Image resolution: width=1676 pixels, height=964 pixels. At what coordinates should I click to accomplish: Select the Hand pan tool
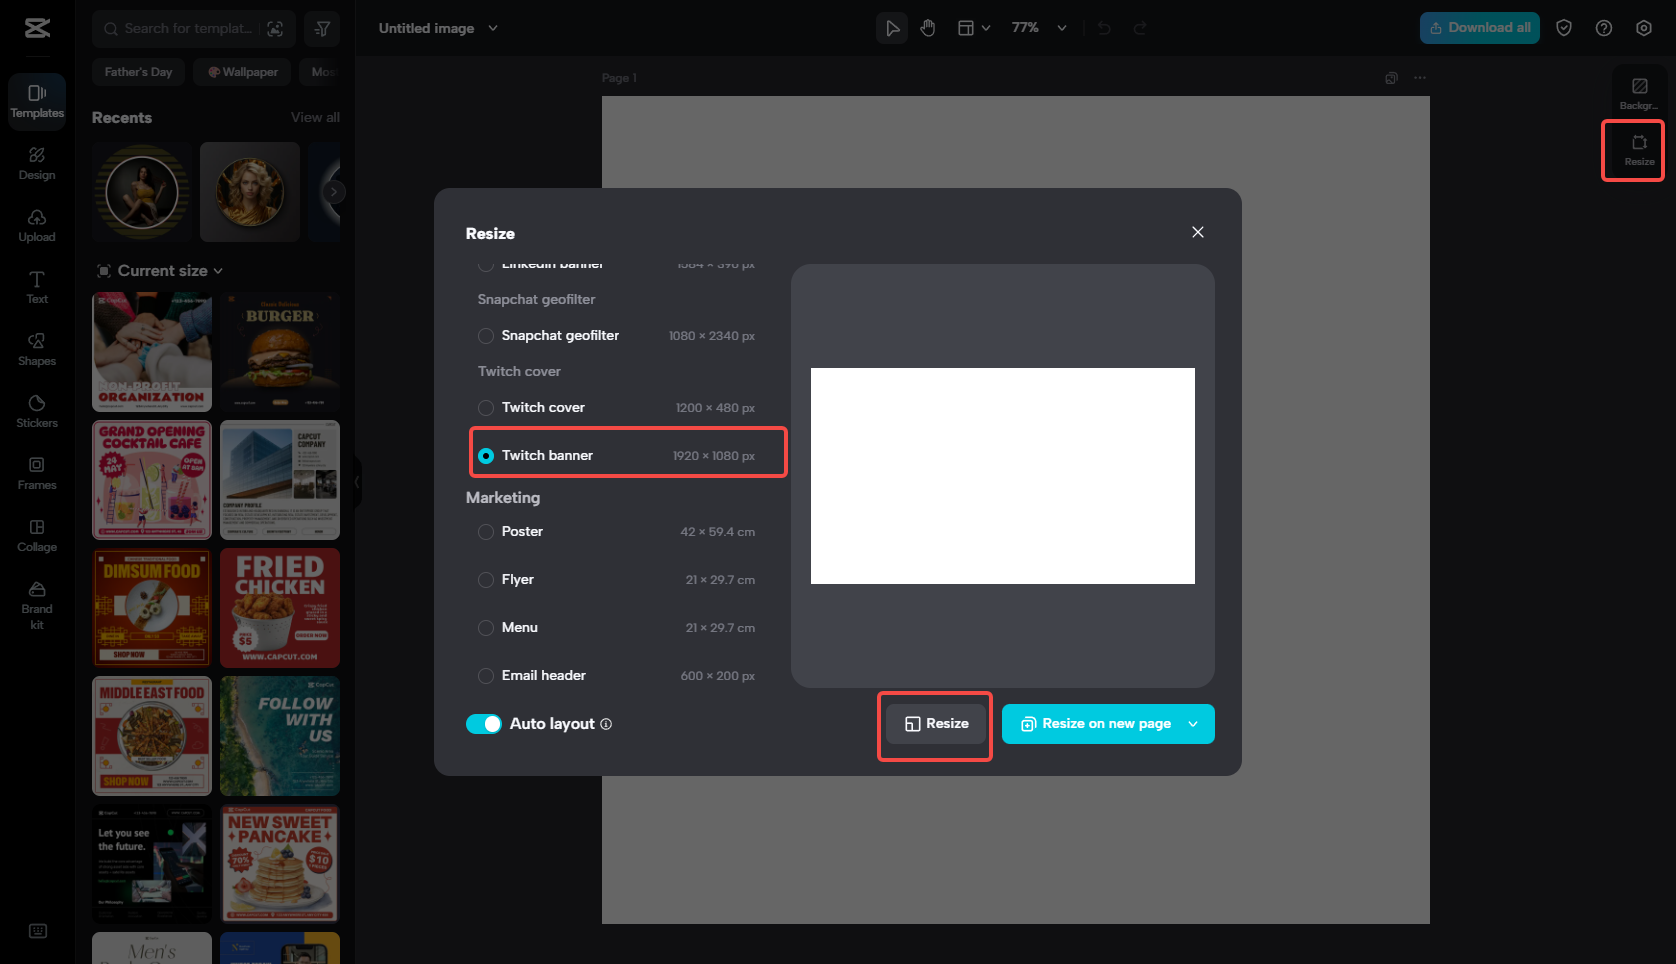pos(927,27)
